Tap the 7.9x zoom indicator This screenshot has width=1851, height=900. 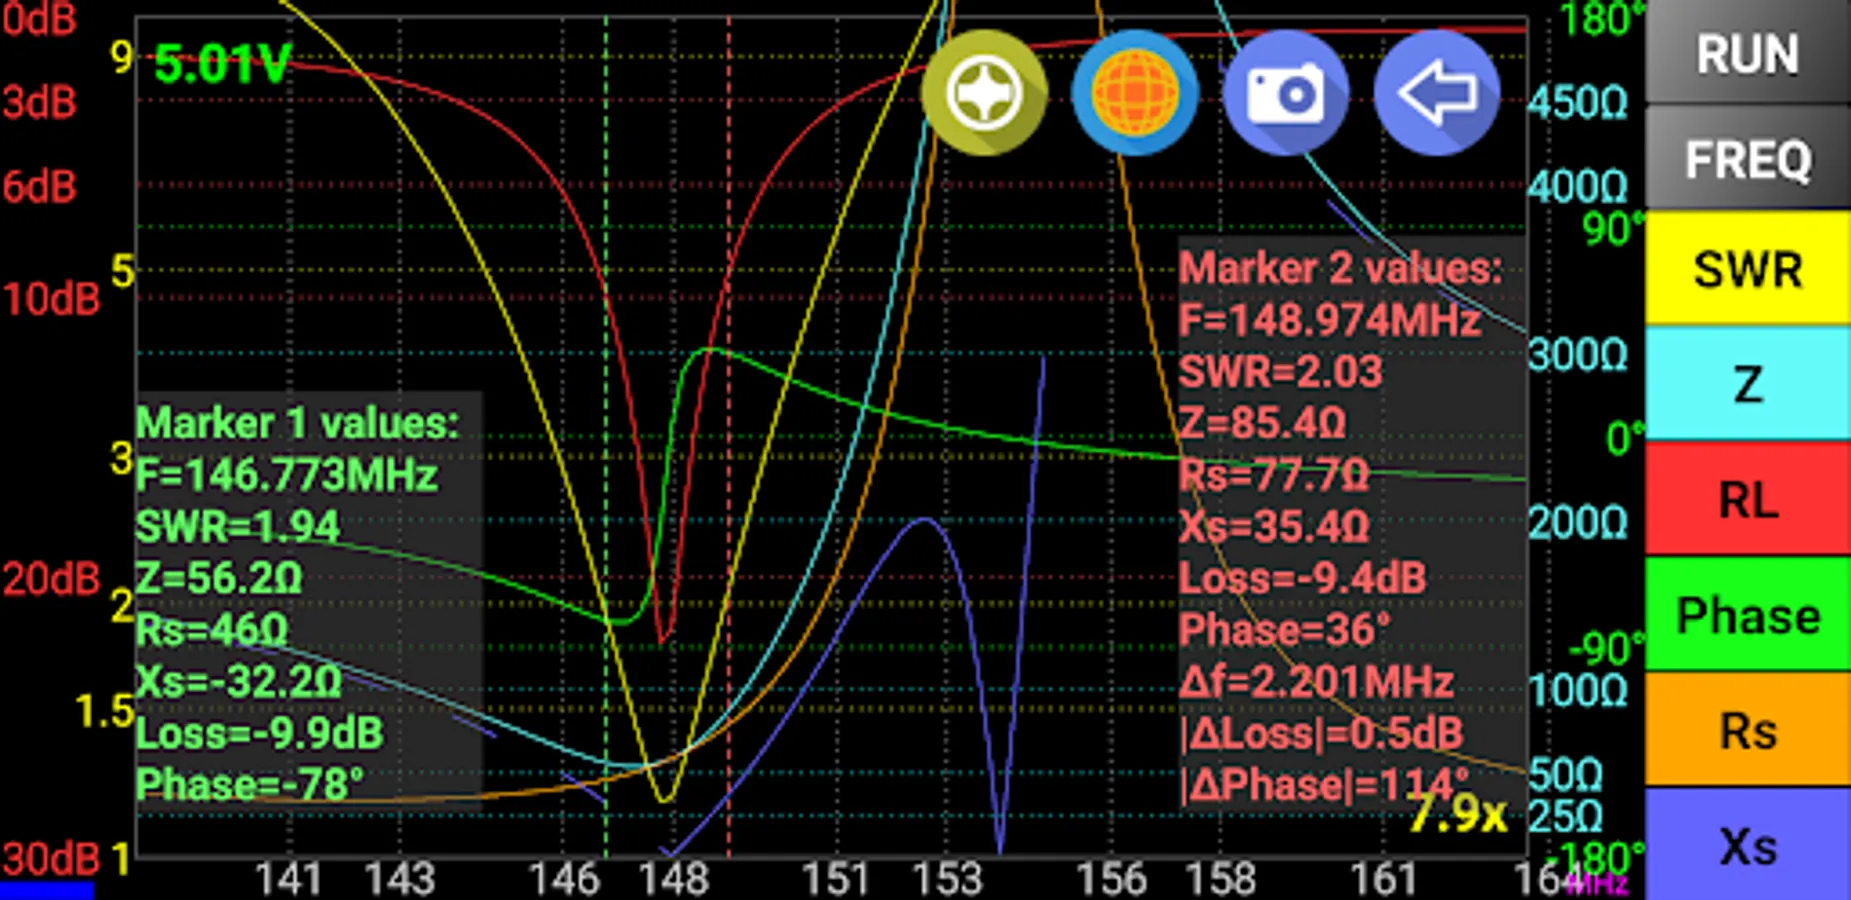click(x=1457, y=814)
